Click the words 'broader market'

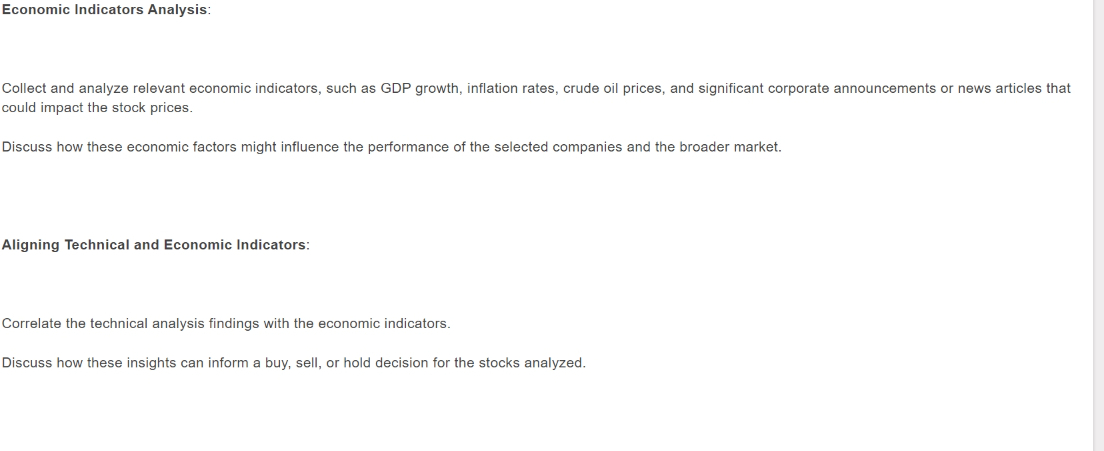click(x=729, y=147)
